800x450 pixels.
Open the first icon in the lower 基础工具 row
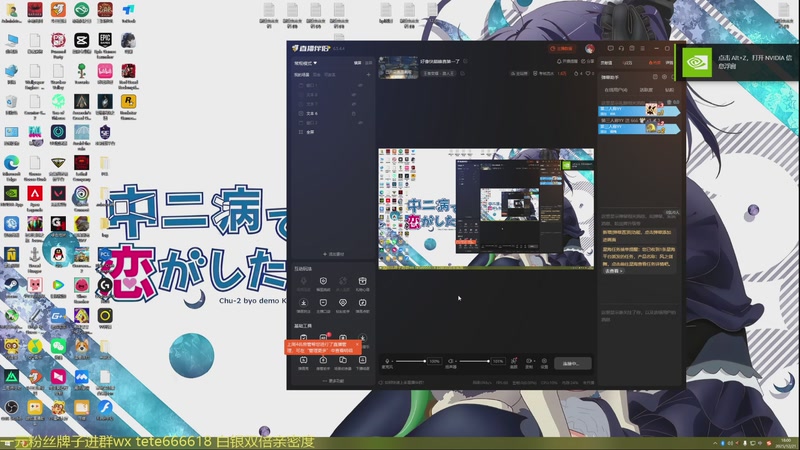pos(303,360)
